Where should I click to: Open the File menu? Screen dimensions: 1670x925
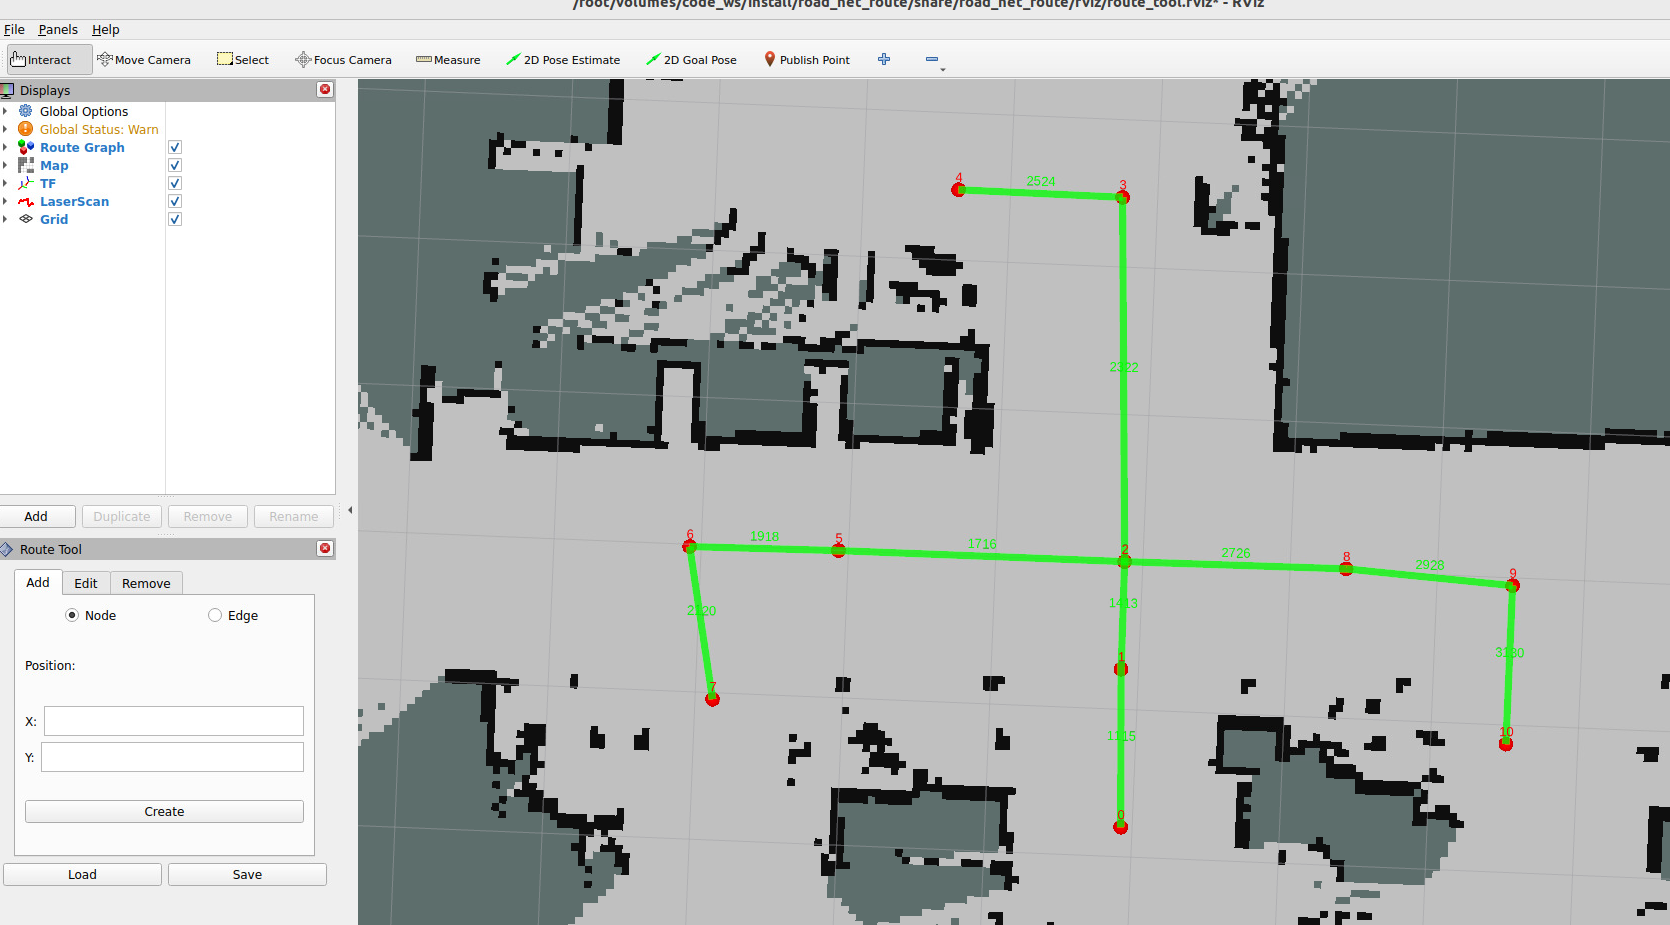pyautogui.click(x=14, y=30)
